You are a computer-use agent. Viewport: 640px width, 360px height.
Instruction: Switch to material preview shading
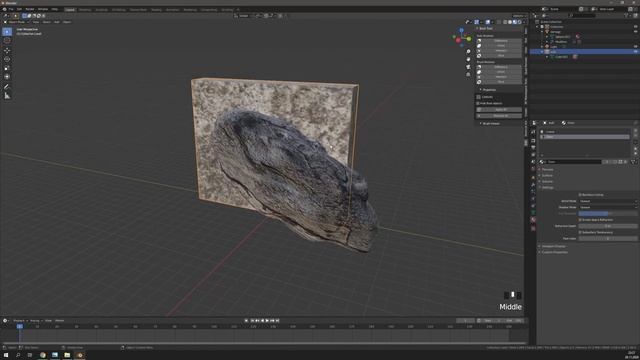point(515,22)
